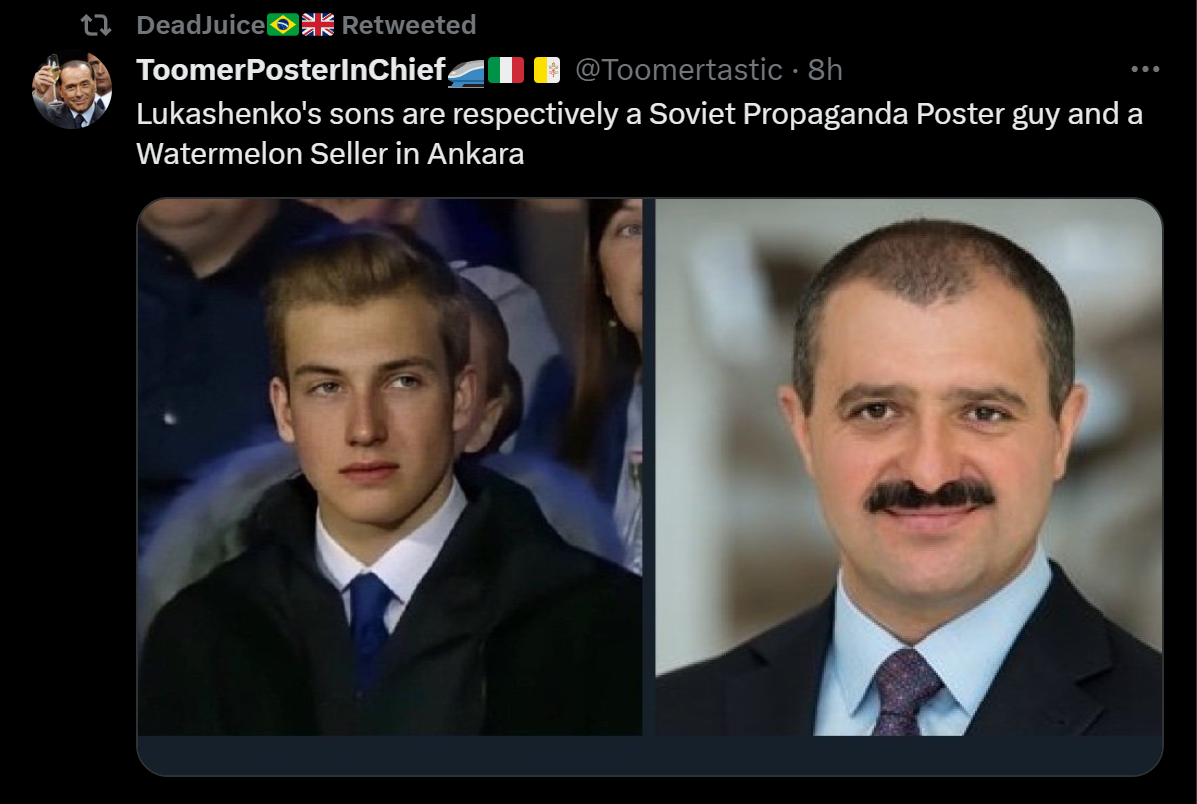Click the Vatican flag emoji in display name
1197x804 pixels.
547,70
